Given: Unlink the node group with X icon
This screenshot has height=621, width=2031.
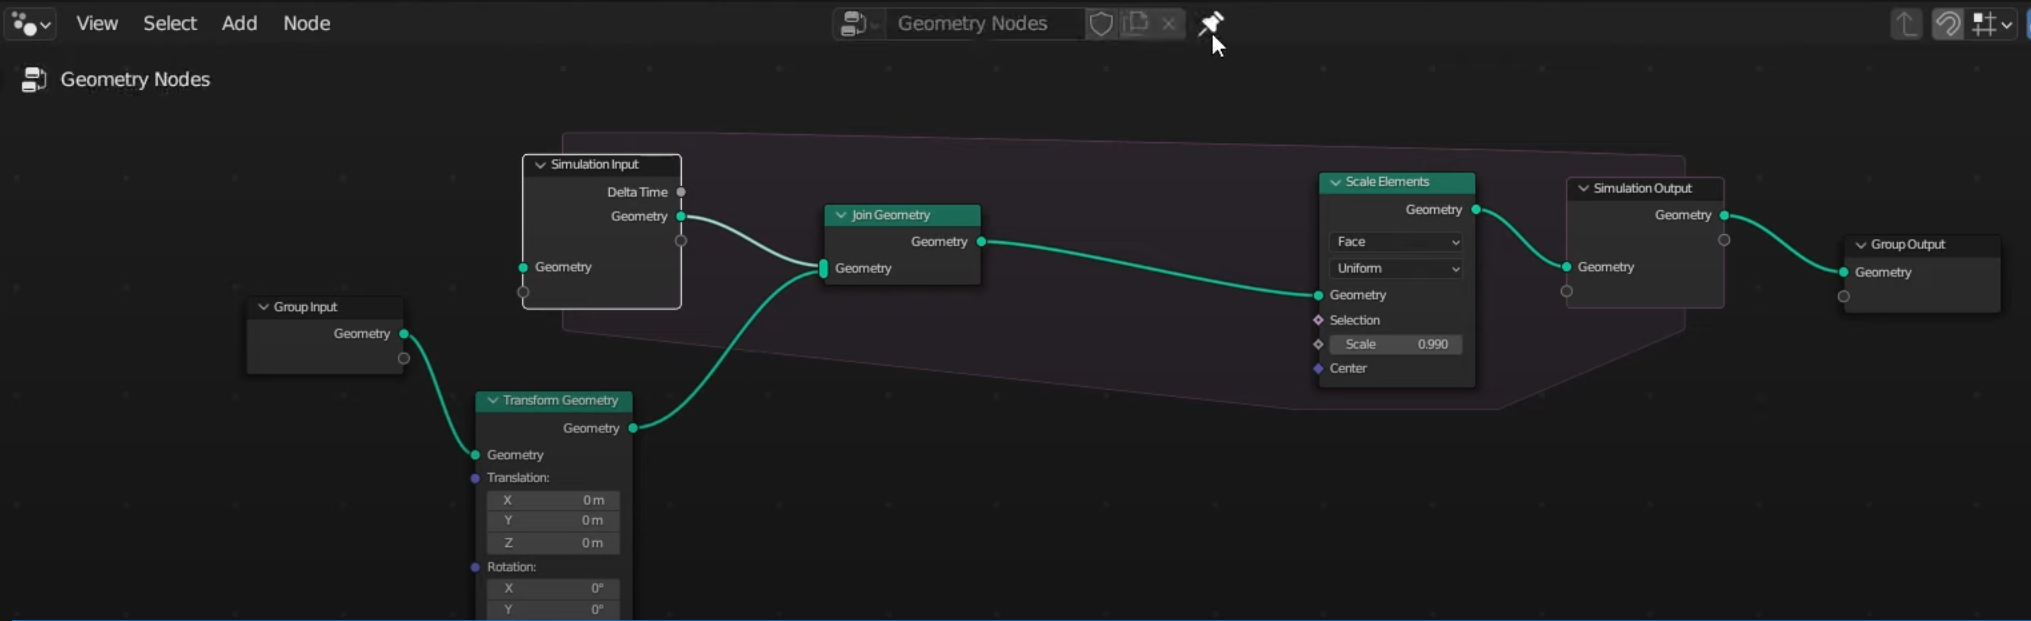Looking at the screenshot, I should [1168, 23].
